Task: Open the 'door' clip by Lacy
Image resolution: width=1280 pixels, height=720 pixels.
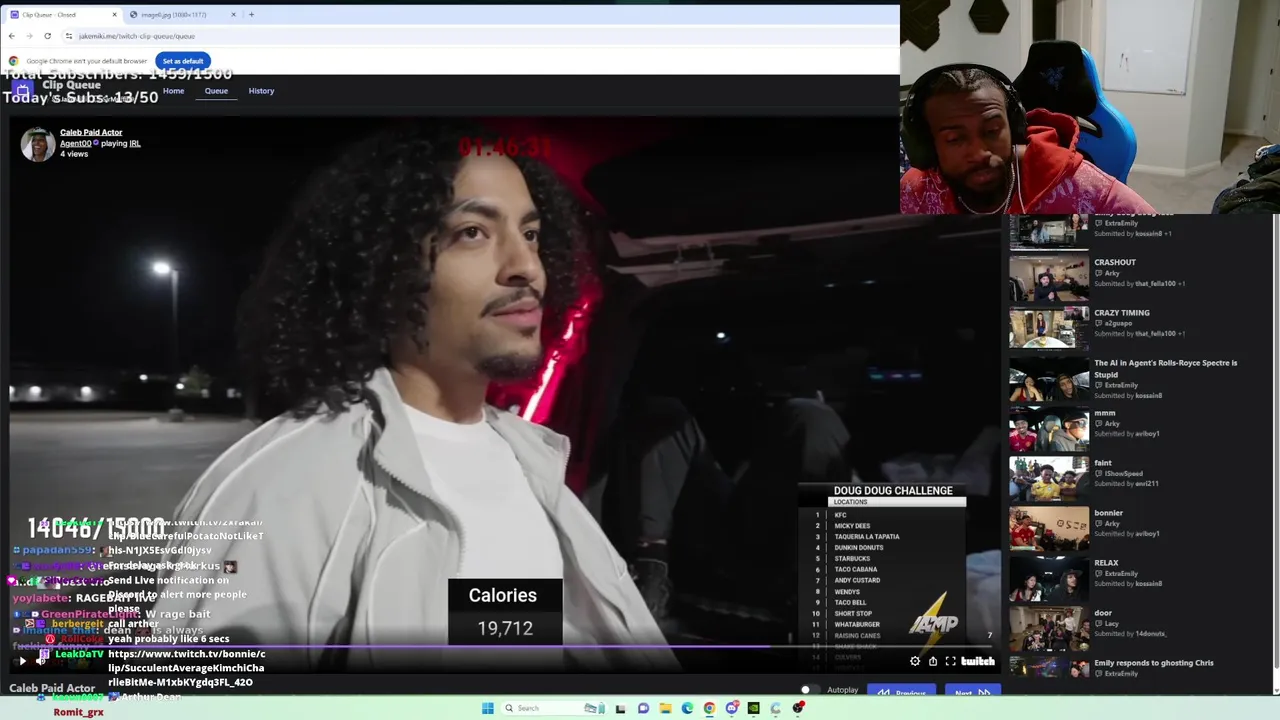Action: coord(1103,613)
